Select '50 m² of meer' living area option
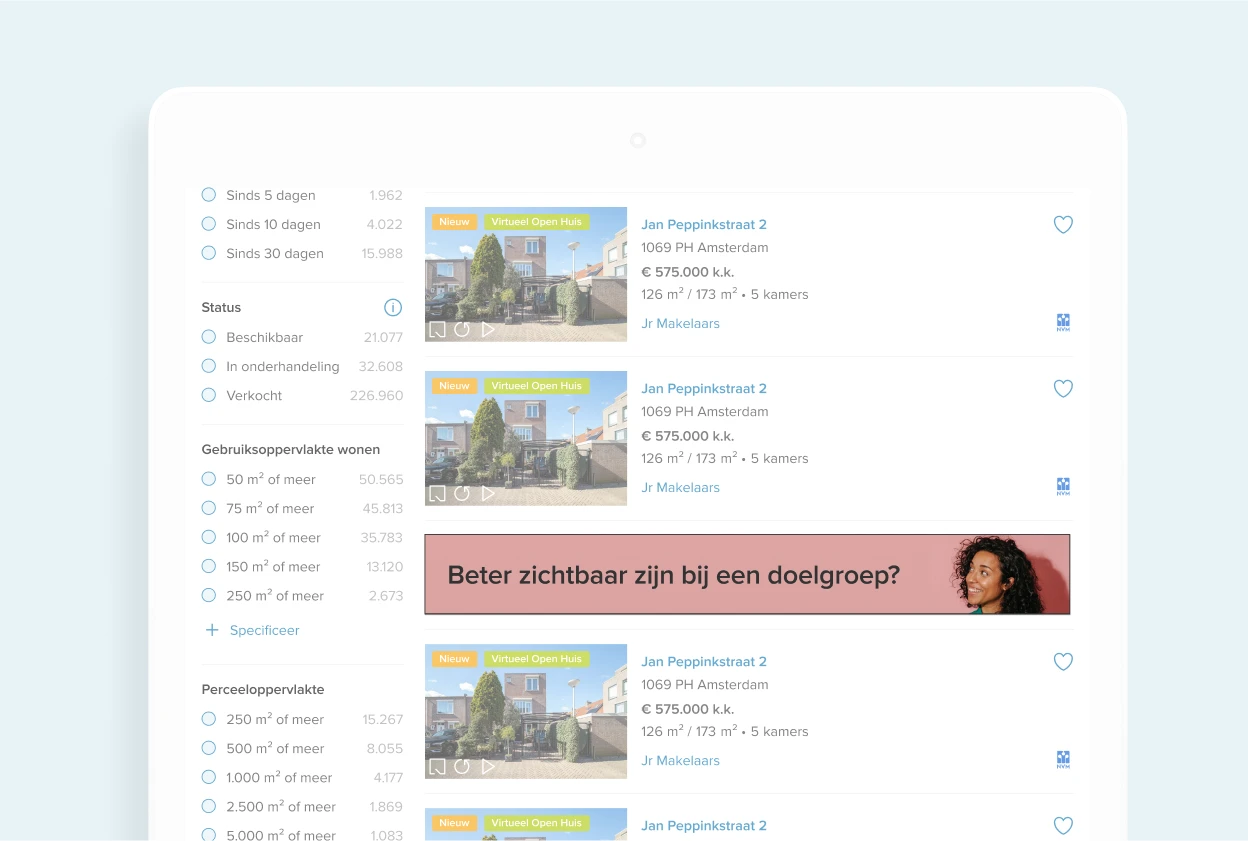This screenshot has height=841, width=1248. click(x=209, y=479)
